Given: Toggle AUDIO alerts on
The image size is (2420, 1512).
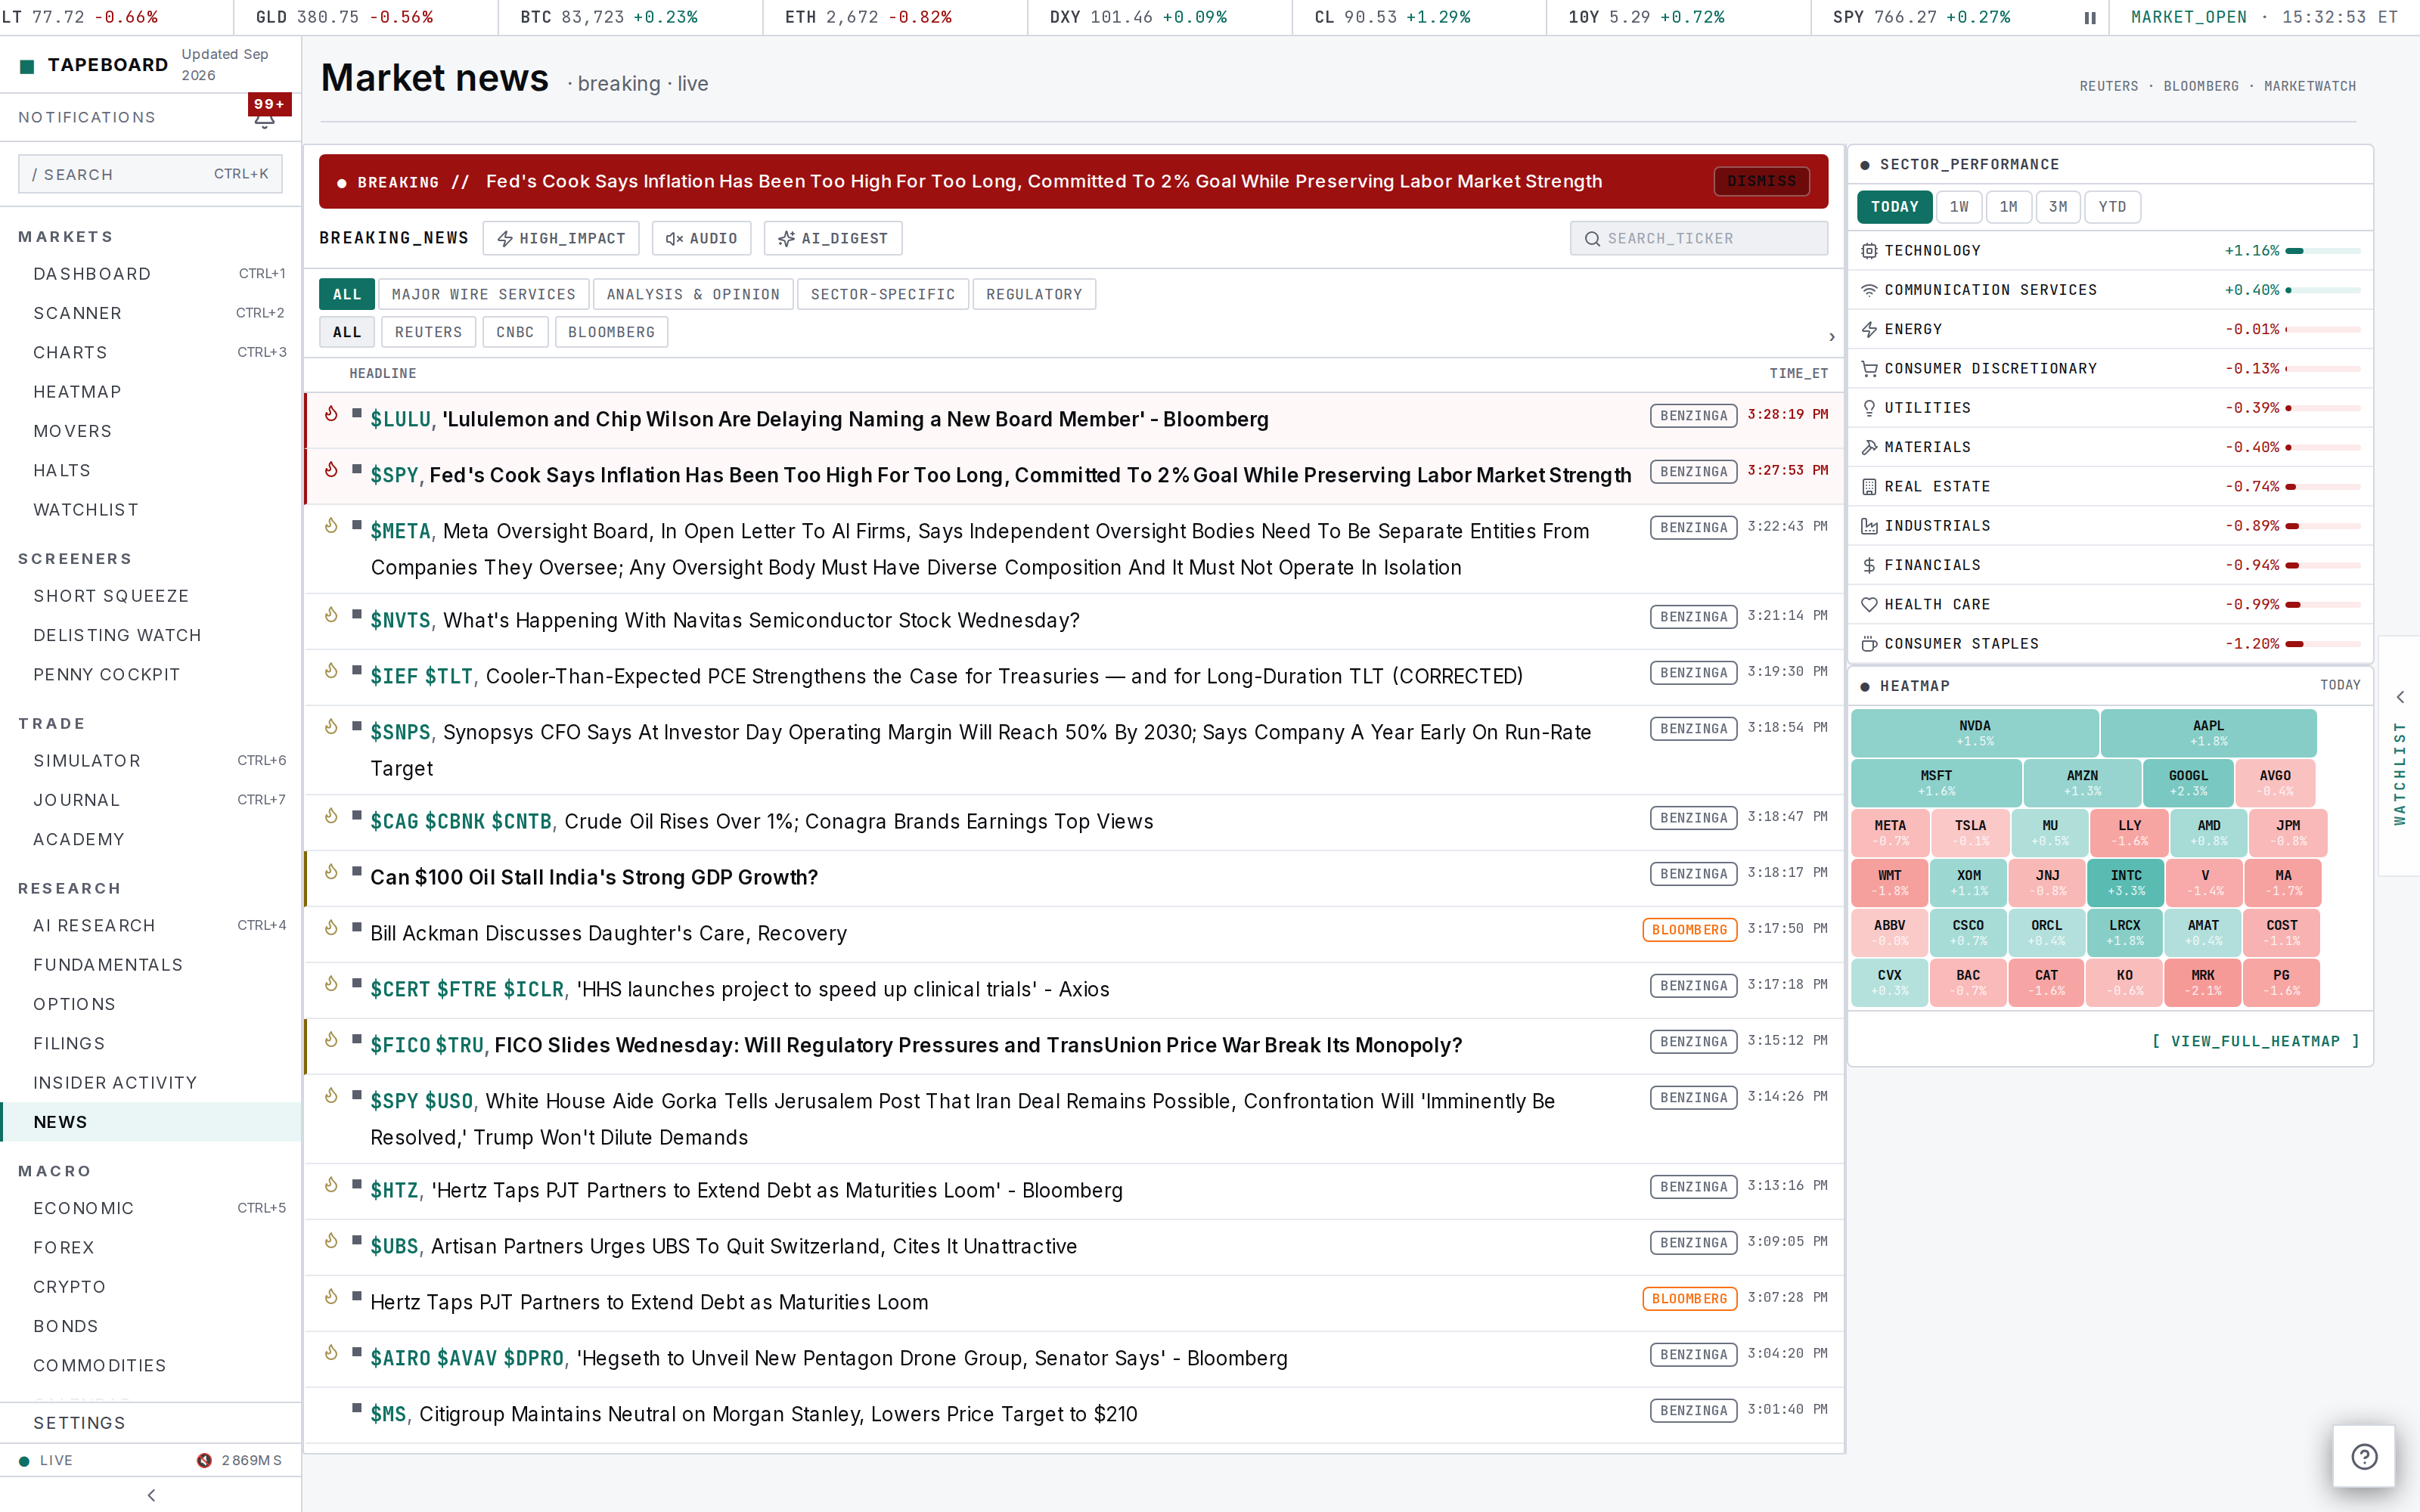Looking at the screenshot, I should click(702, 238).
